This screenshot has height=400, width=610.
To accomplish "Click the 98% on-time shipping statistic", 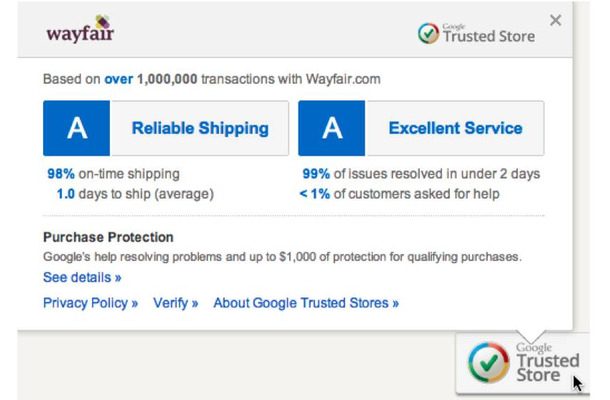I will coord(113,174).
